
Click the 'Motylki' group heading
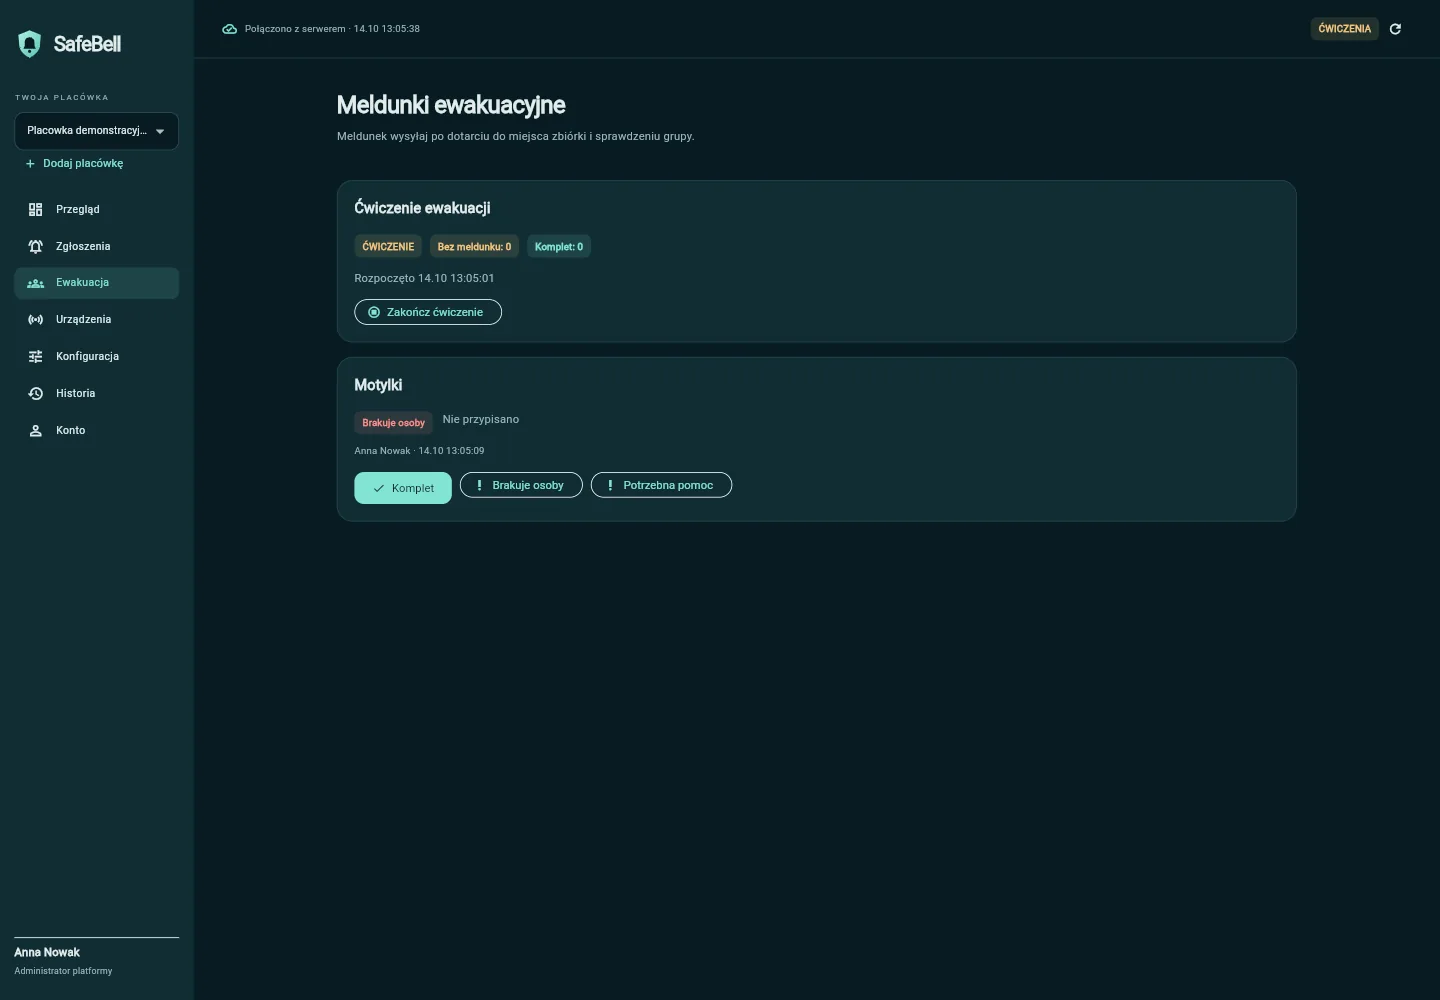(378, 385)
